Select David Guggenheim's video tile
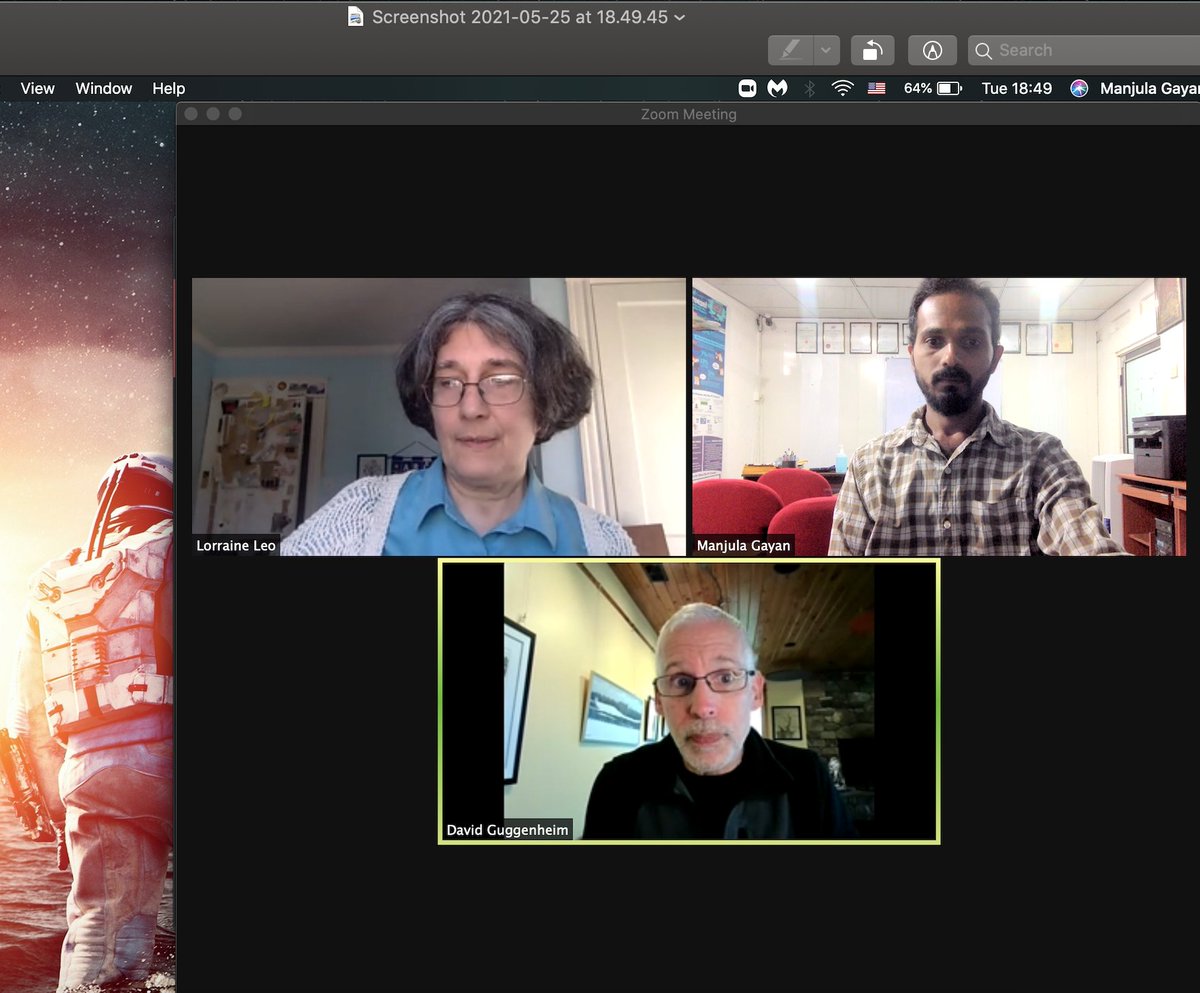Image resolution: width=1200 pixels, height=993 pixels. click(x=689, y=701)
